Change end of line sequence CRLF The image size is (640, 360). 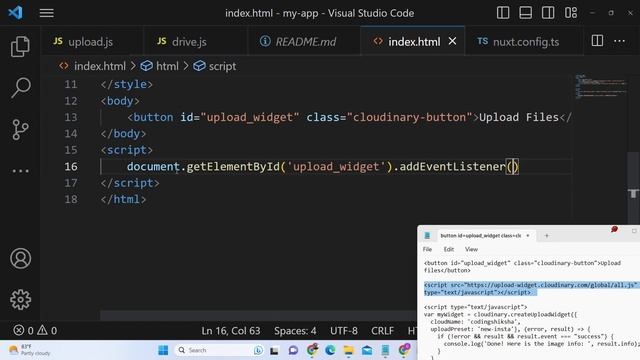click(x=382, y=331)
